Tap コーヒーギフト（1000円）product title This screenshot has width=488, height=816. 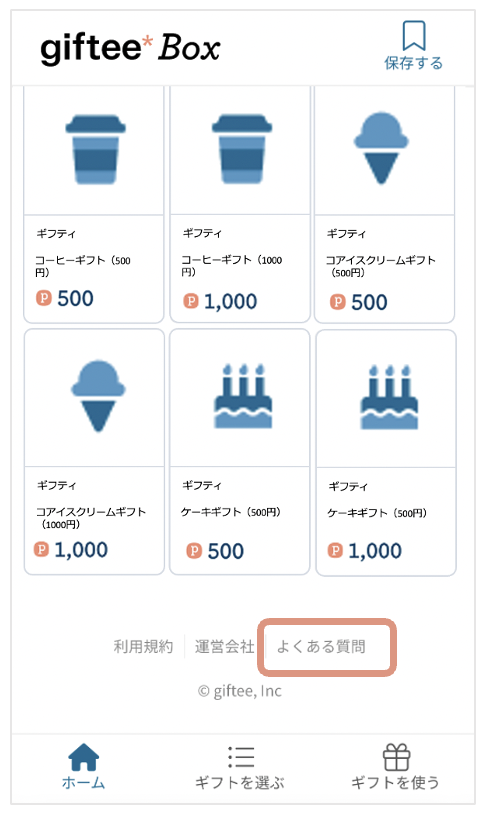click(232, 265)
